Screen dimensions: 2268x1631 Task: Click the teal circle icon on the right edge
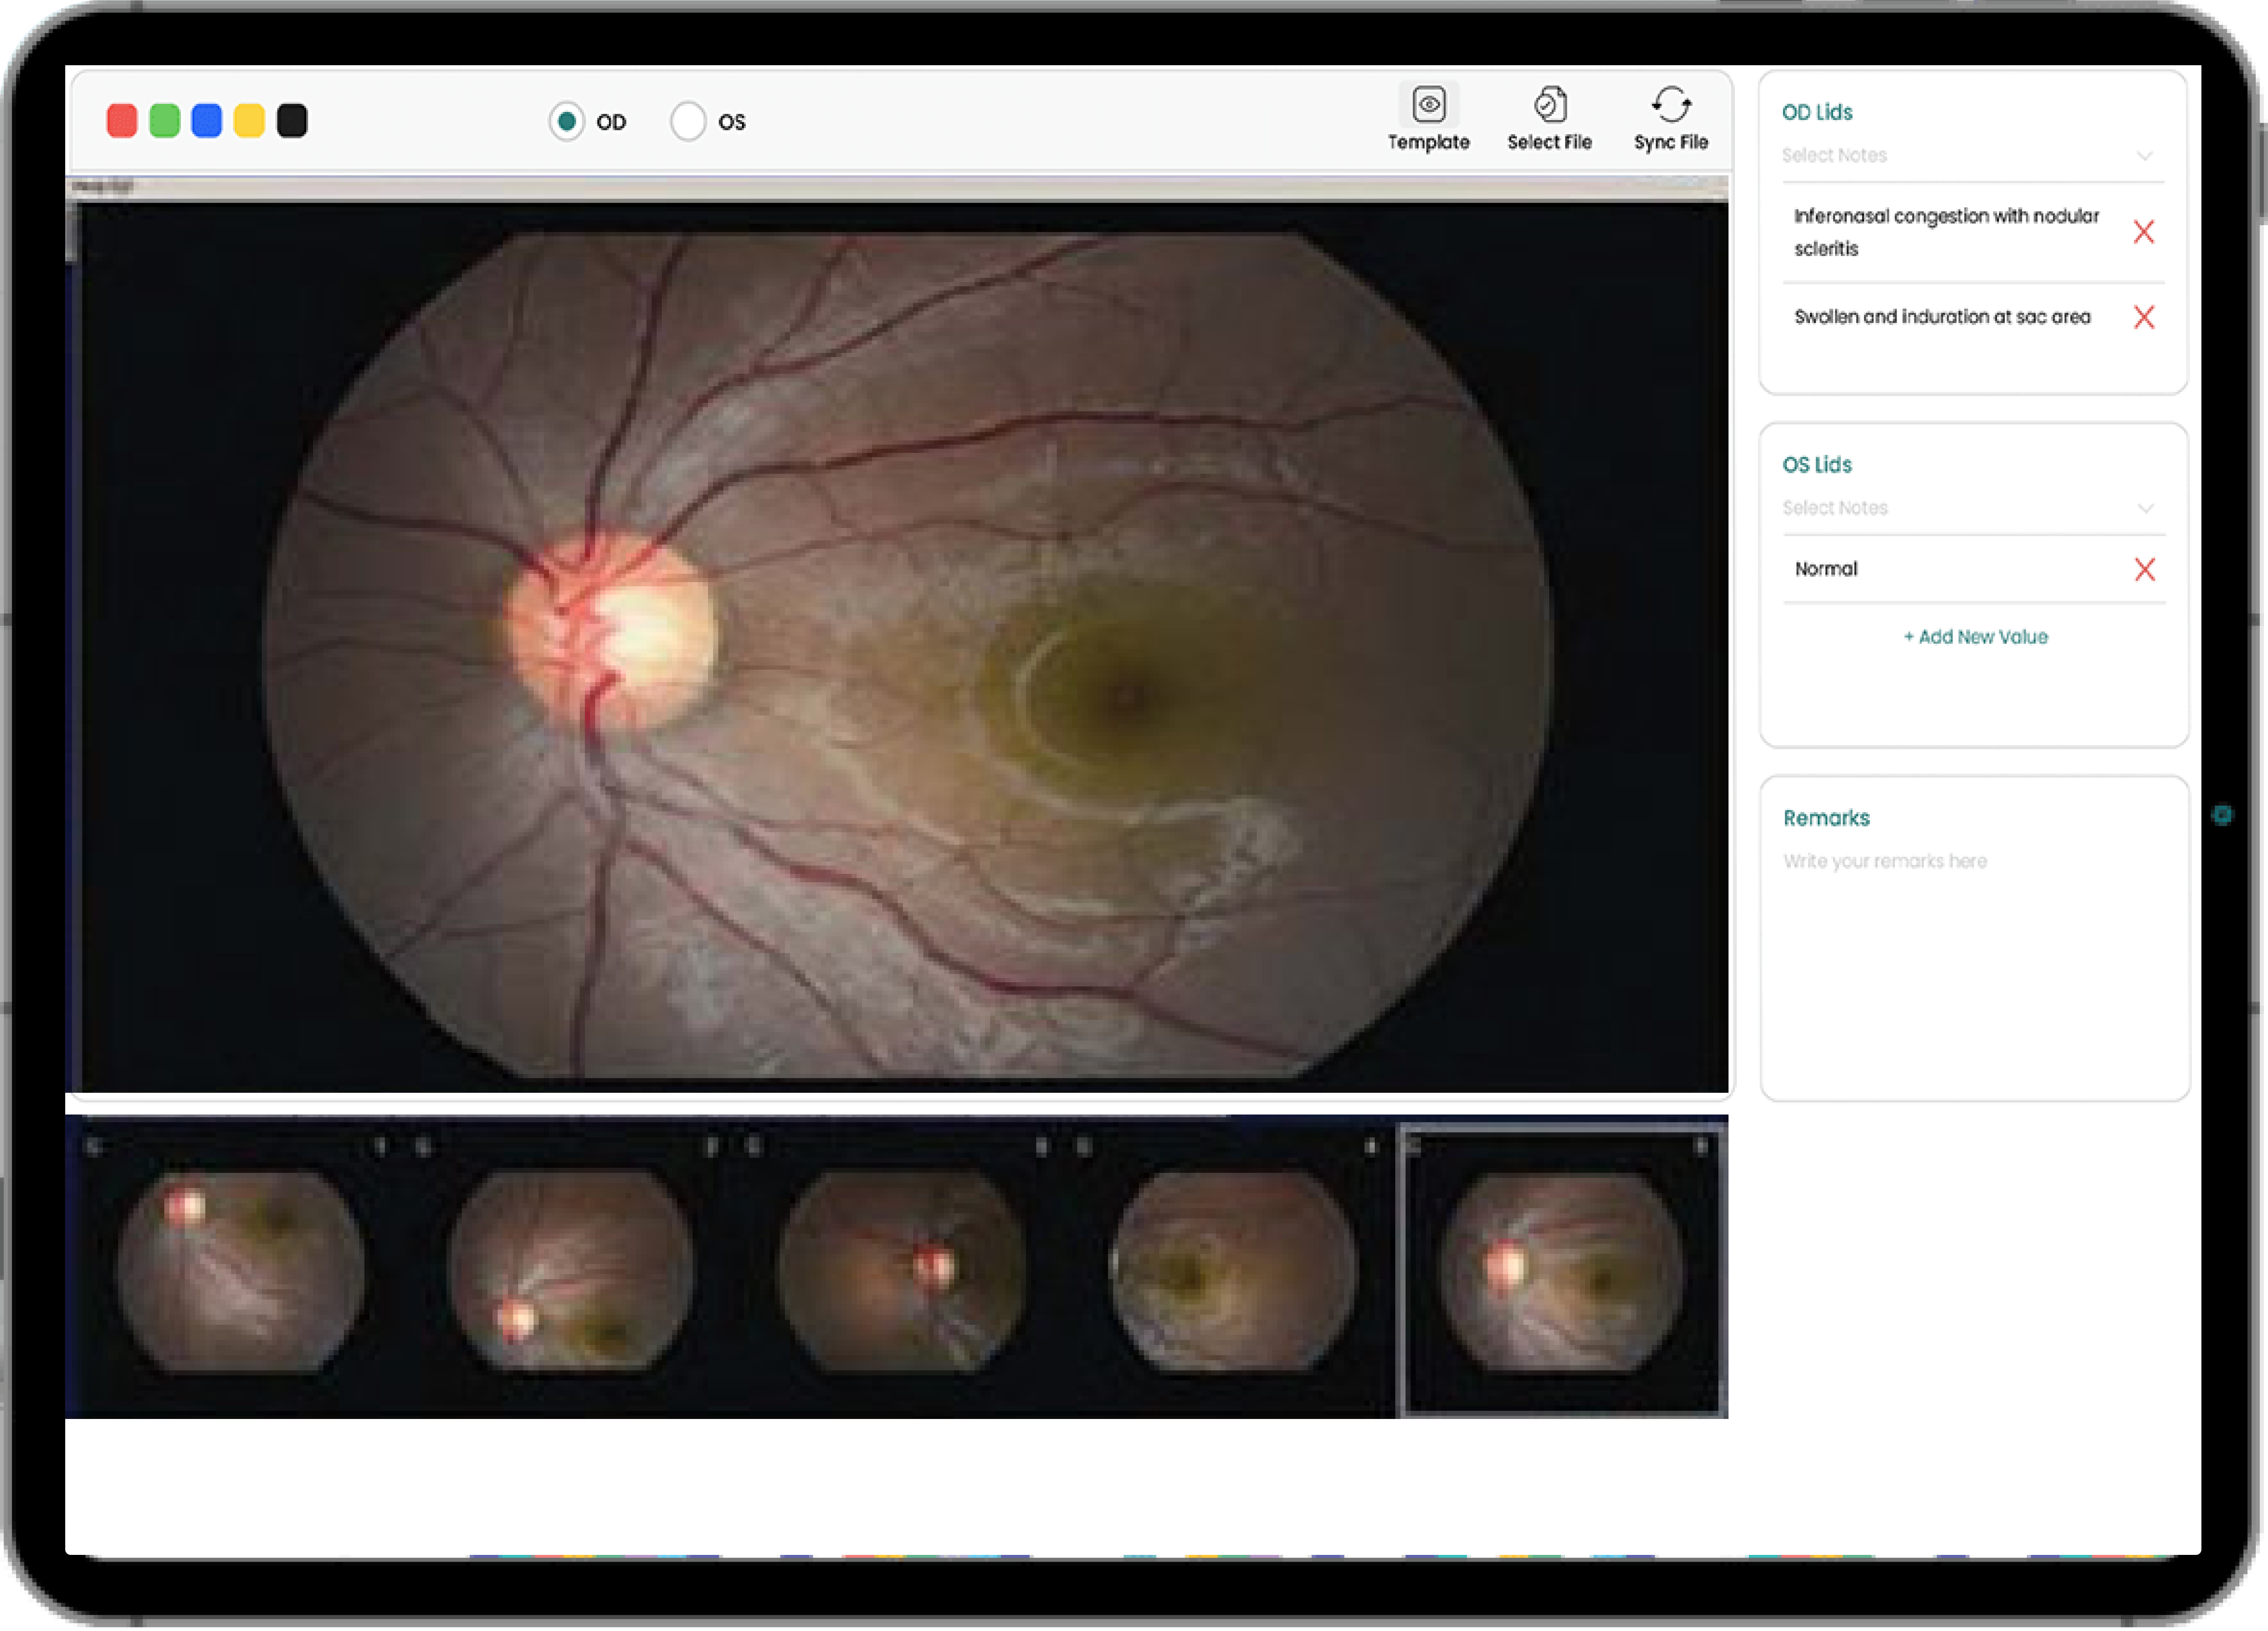tap(2224, 815)
